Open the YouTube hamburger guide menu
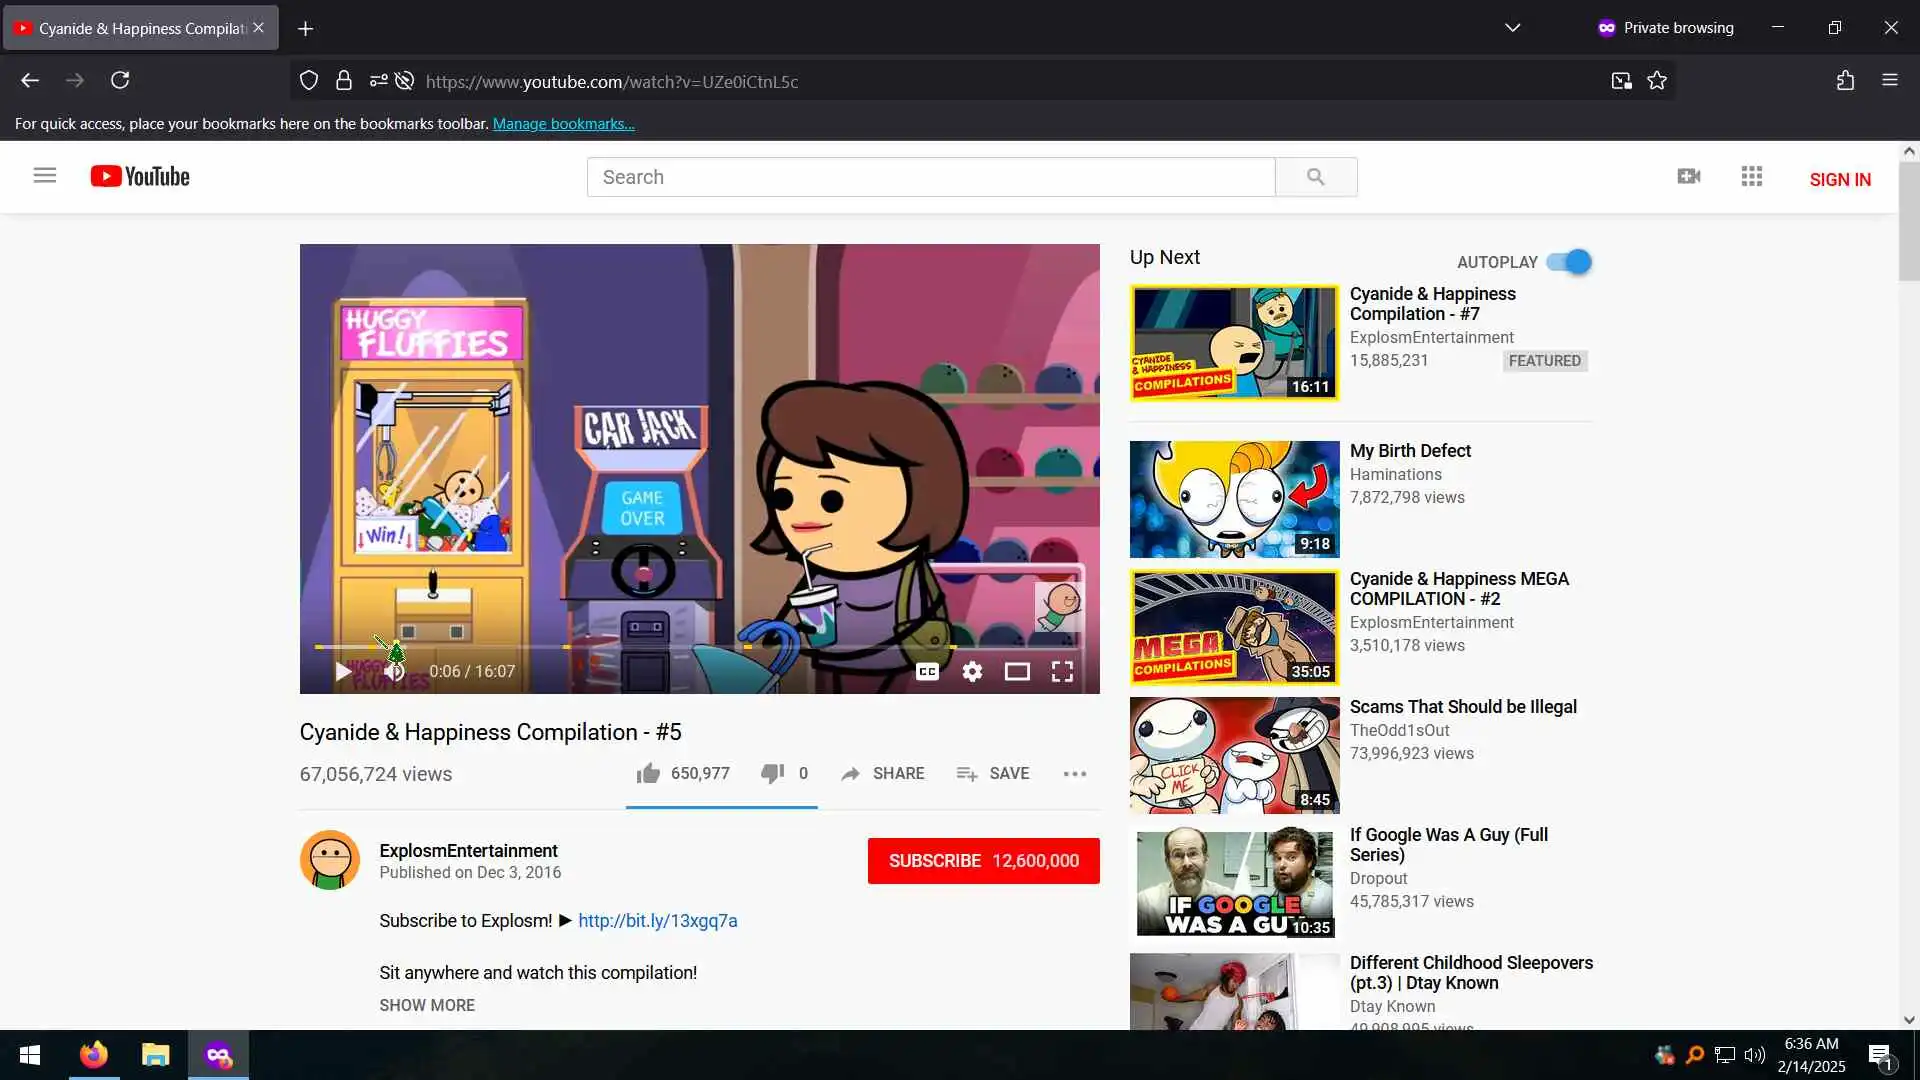The width and height of the screenshot is (1920, 1080). pos(45,176)
